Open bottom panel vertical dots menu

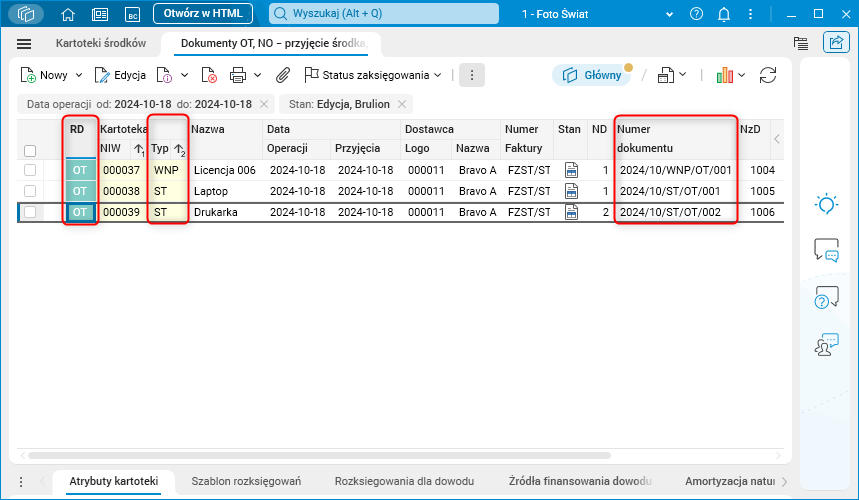(x=21, y=482)
